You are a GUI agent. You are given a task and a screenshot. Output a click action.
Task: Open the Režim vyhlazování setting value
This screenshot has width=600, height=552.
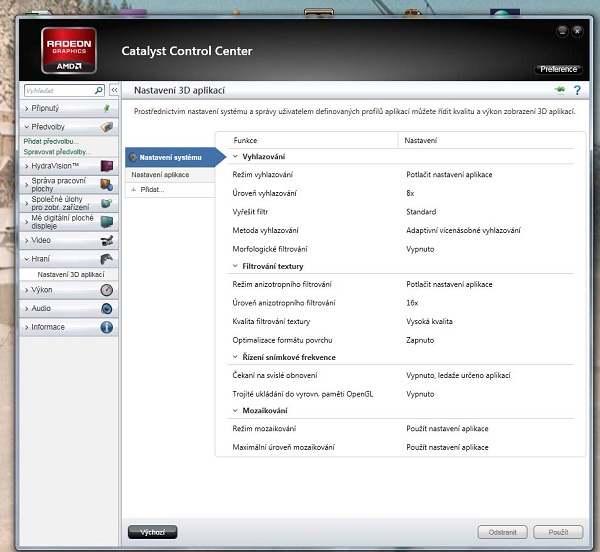coord(448,175)
